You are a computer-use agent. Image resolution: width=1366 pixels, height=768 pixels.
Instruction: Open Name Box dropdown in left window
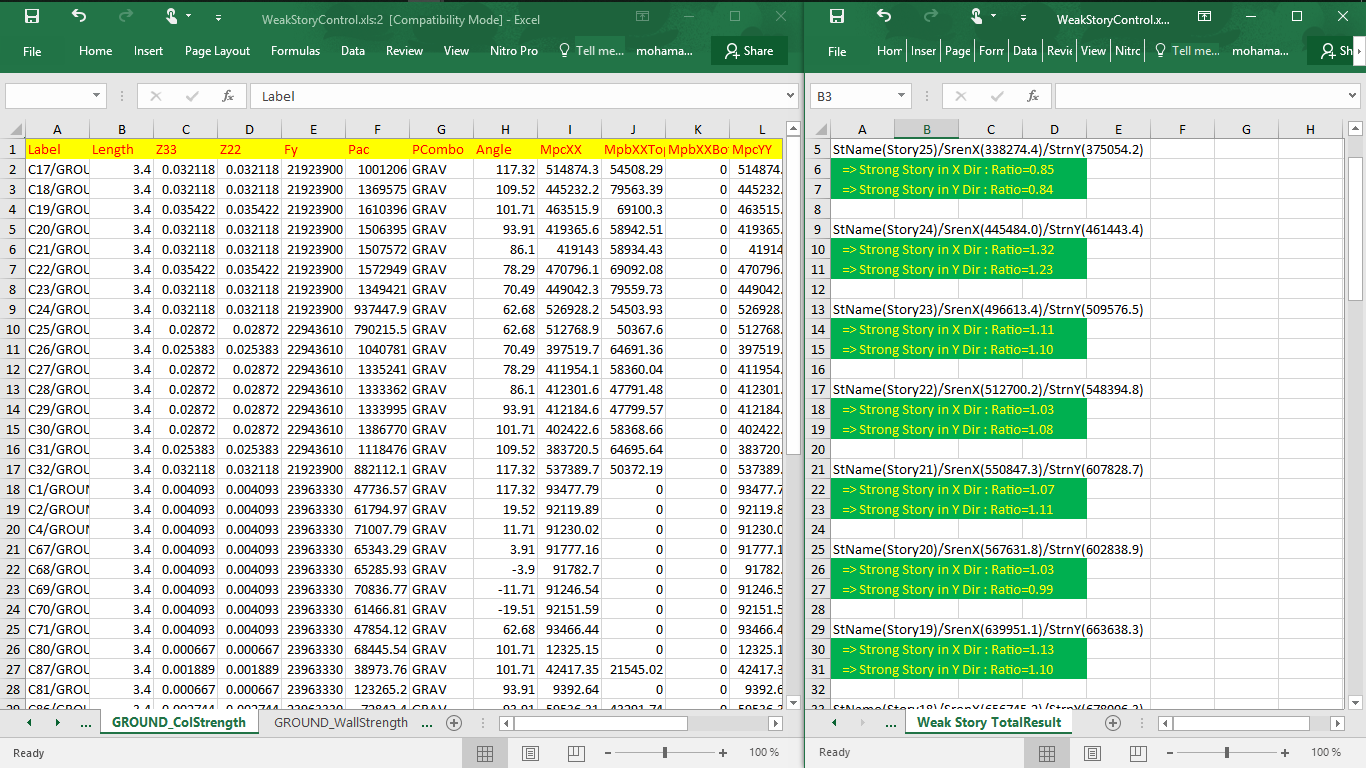click(97, 96)
